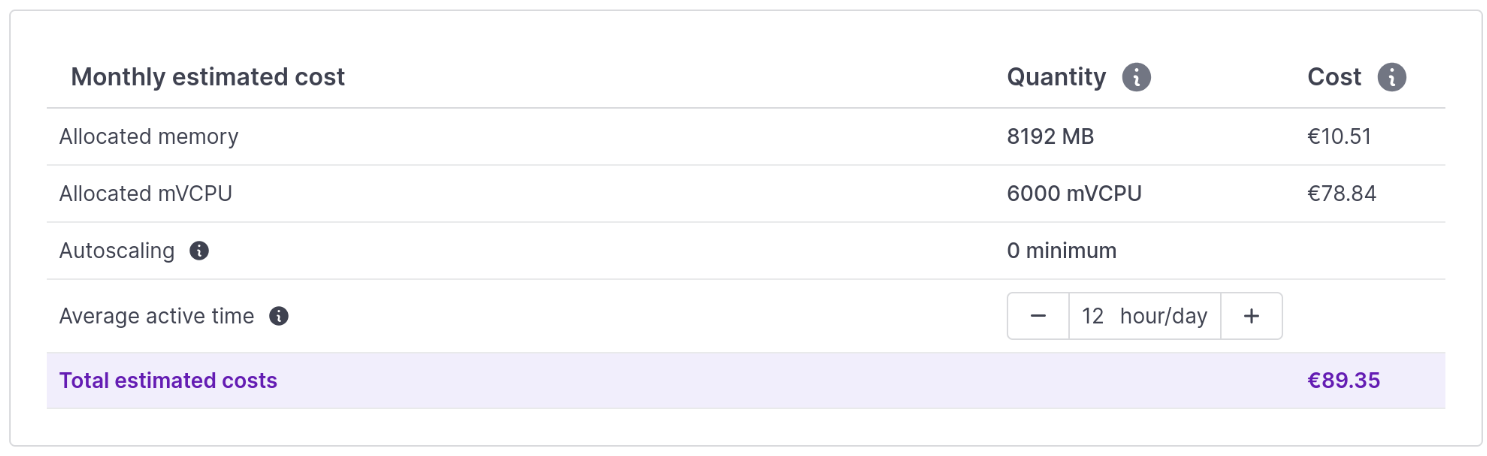Select the Monthly estimated cost heading
The height and width of the screenshot is (456, 1487).
tap(208, 77)
